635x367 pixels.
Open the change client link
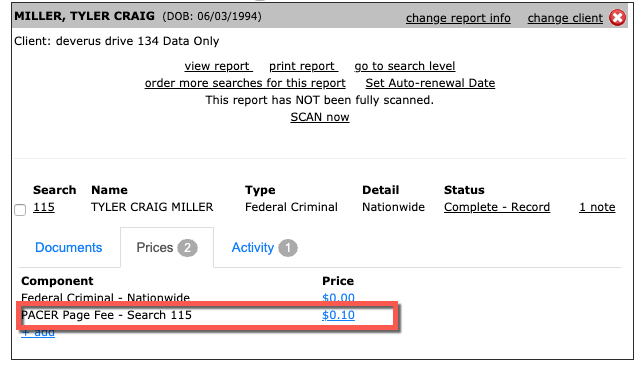coord(565,18)
